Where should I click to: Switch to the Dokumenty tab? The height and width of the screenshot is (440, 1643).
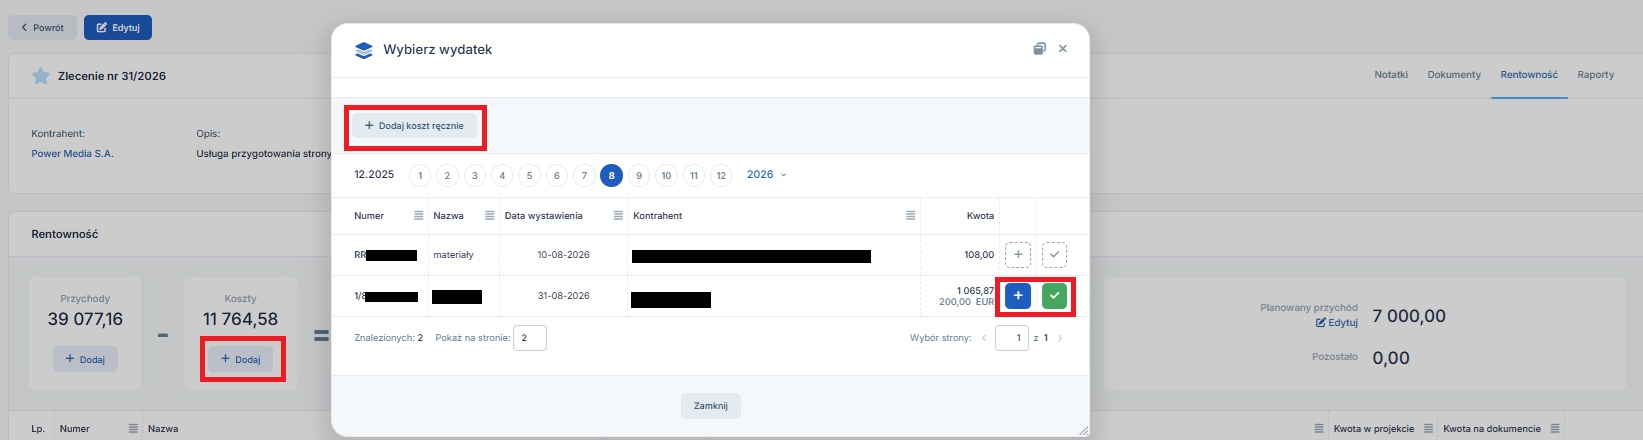click(x=1454, y=75)
